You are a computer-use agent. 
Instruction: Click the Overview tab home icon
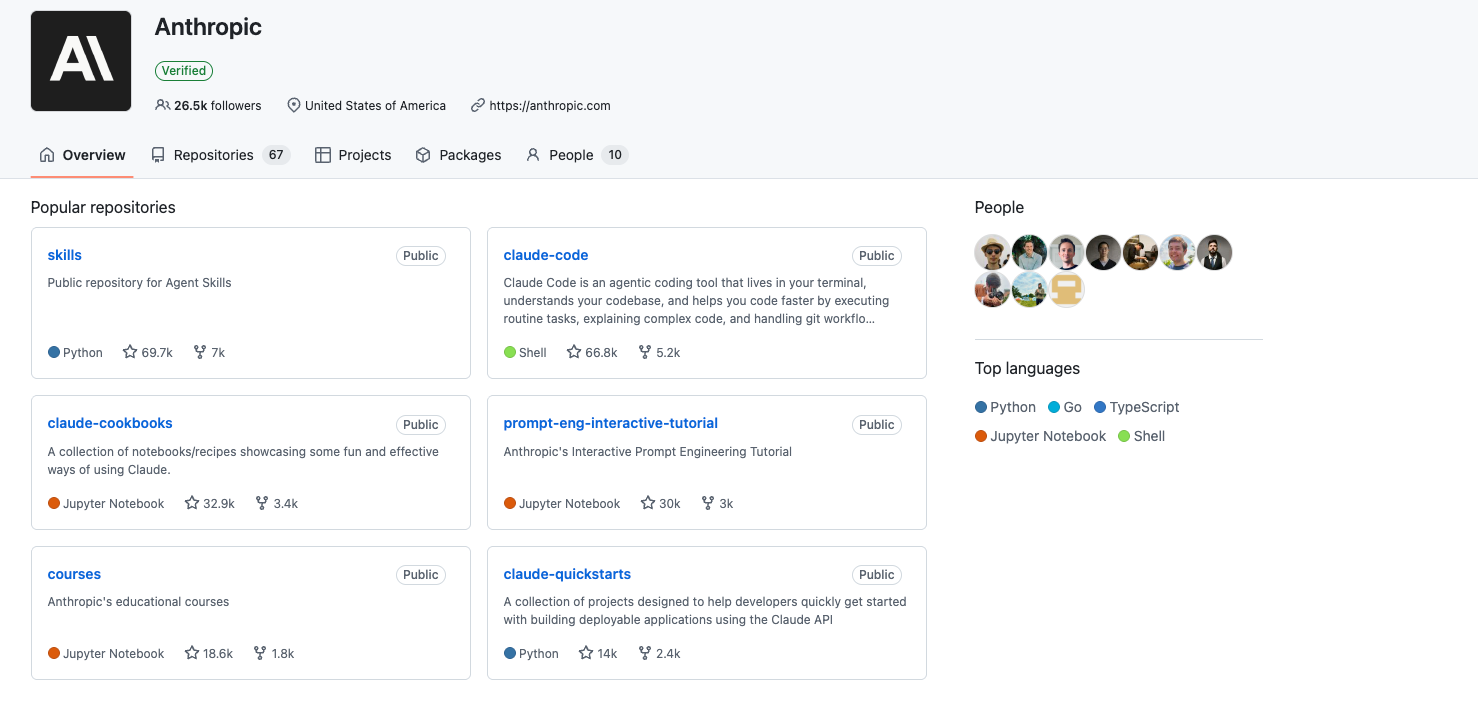pyautogui.click(x=47, y=155)
